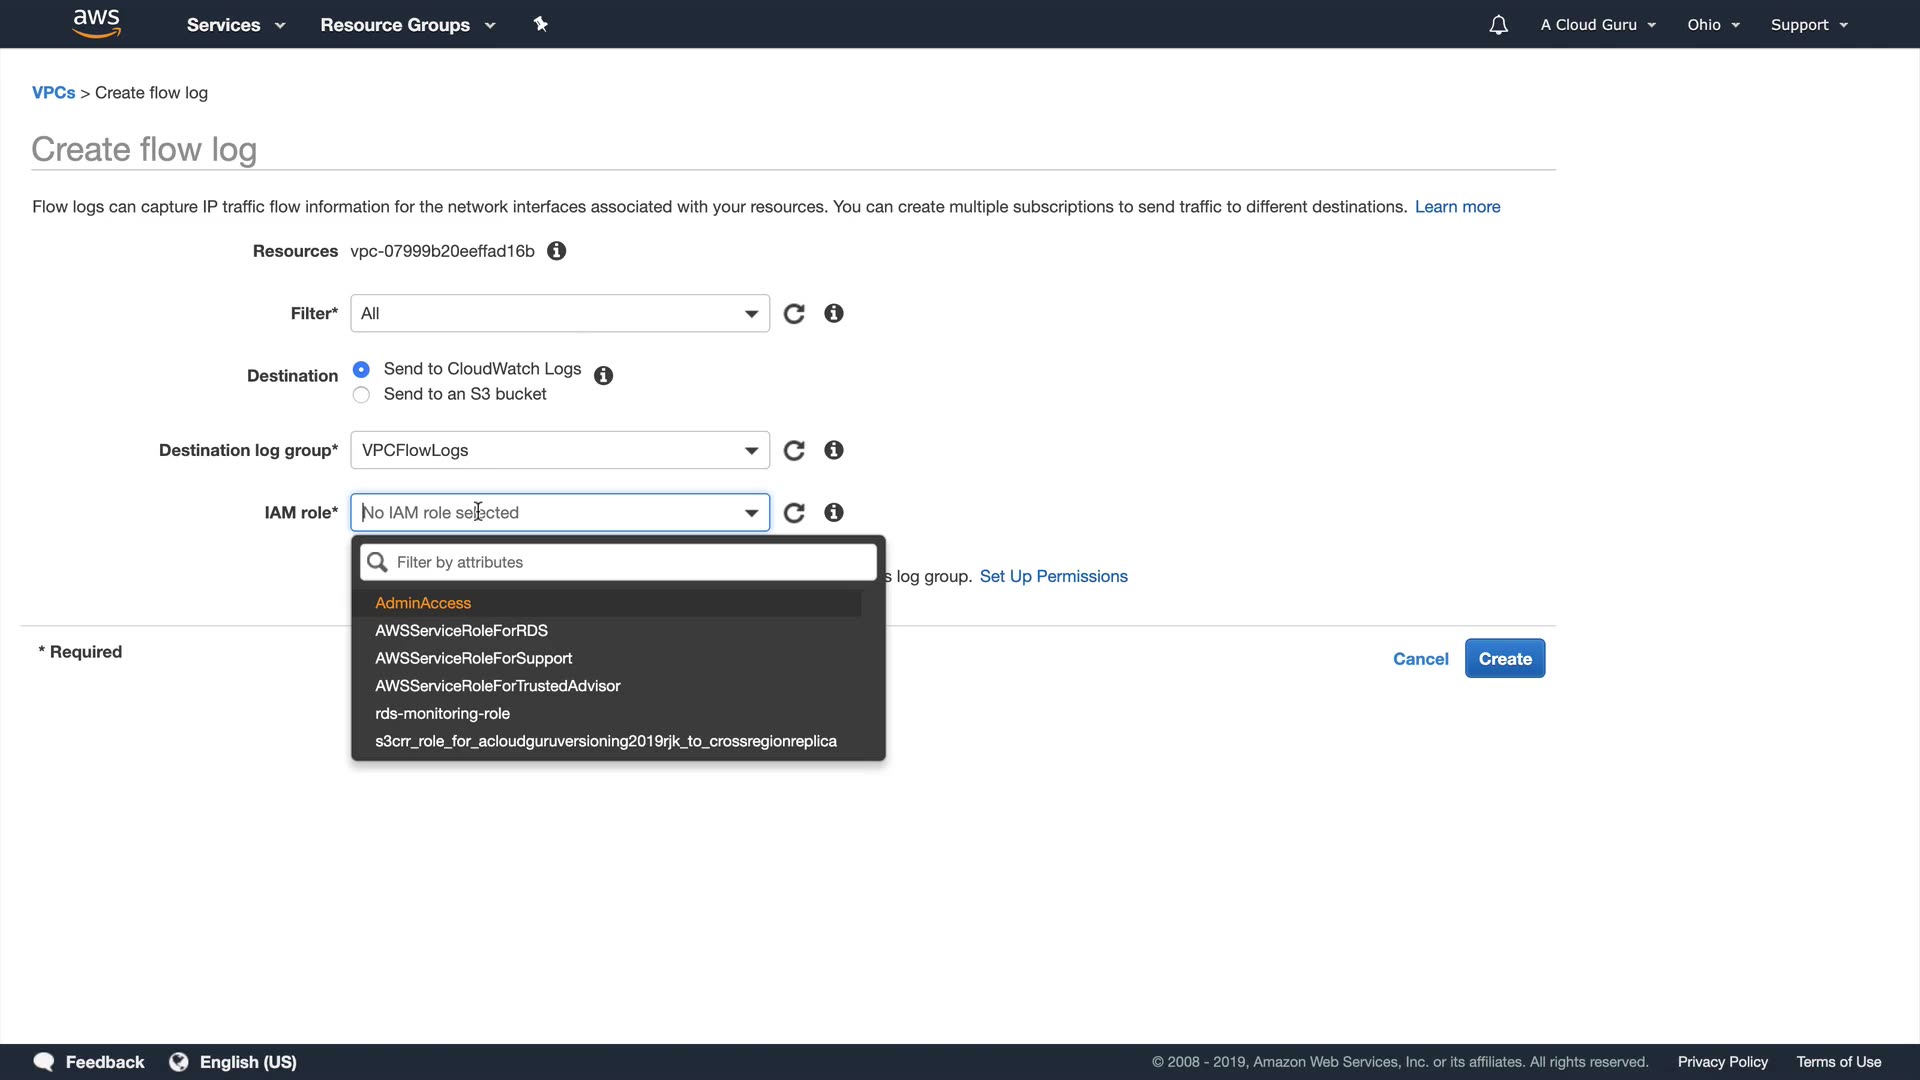1920x1080 pixels.
Task: Show info for Filter field
Action: coord(834,314)
